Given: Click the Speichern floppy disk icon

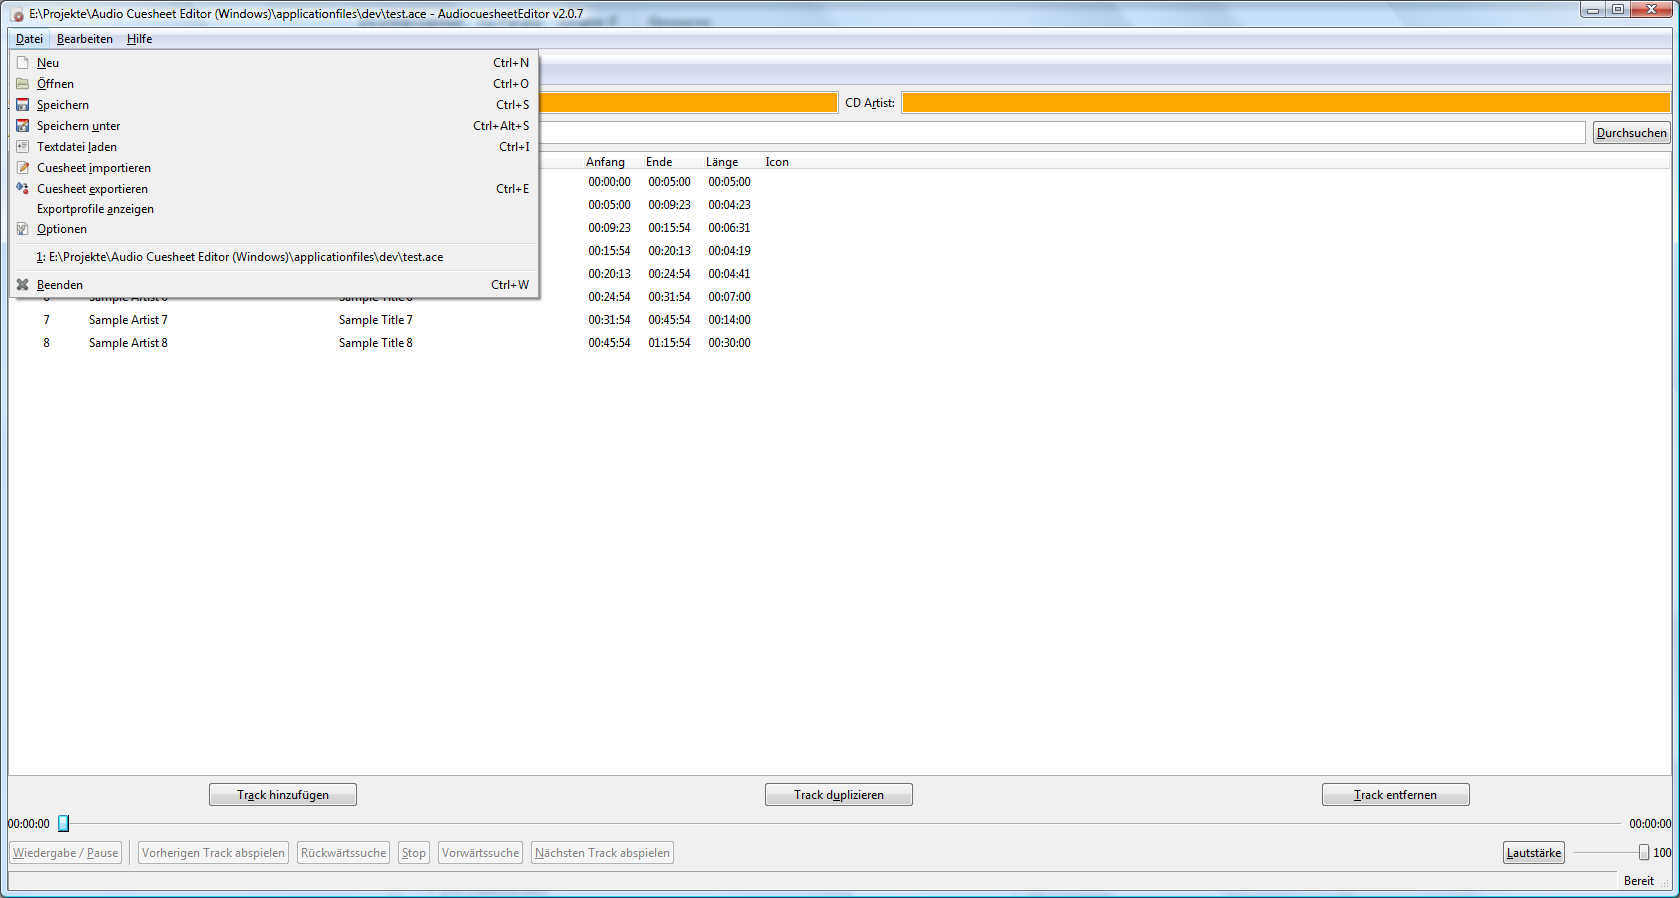Looking at the screenshot, I should (22, 105).
